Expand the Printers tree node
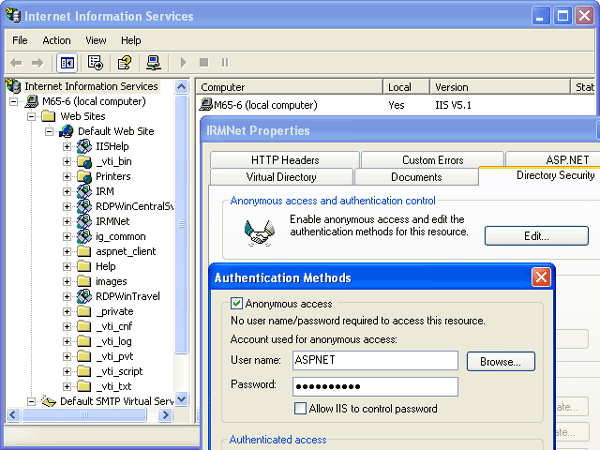 (67, 176)
